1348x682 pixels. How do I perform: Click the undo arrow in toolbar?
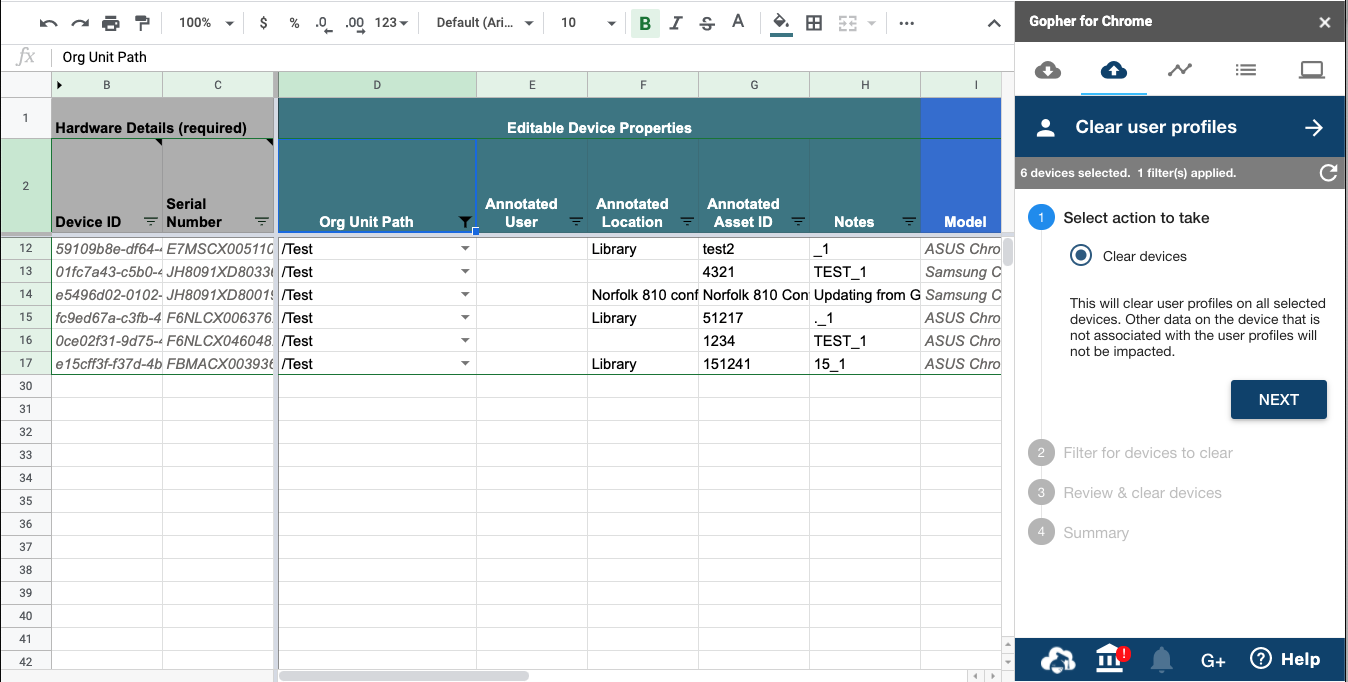click(48, 23)
